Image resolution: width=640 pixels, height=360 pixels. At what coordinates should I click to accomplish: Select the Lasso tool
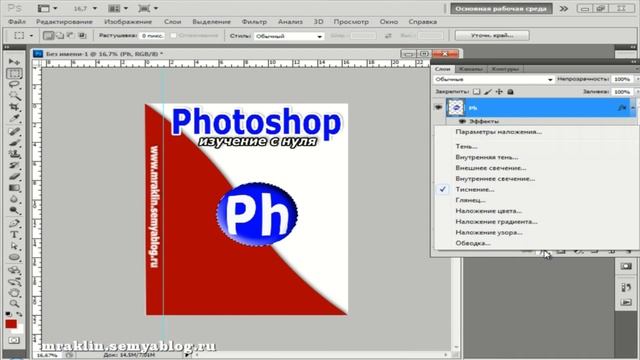(14, 84)
